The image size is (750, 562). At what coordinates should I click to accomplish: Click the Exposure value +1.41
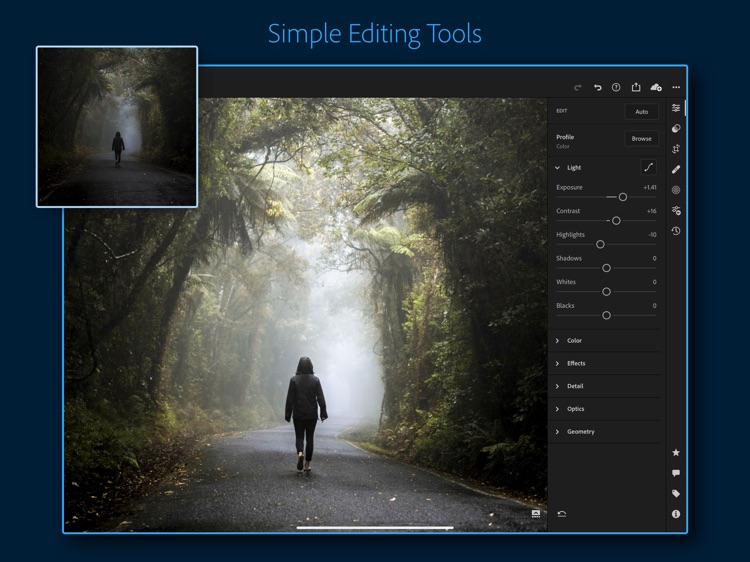tap(650, 187)
